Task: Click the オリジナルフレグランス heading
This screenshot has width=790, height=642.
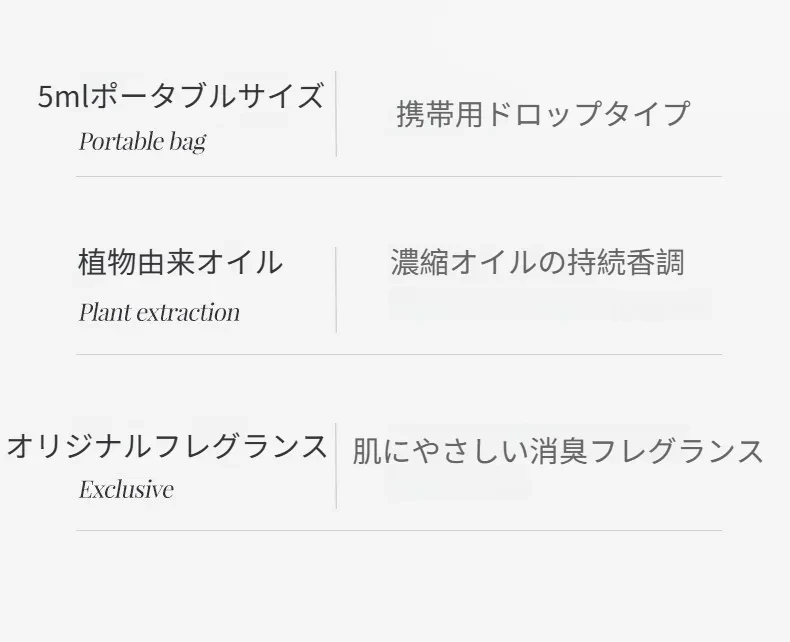Action: 167,446
